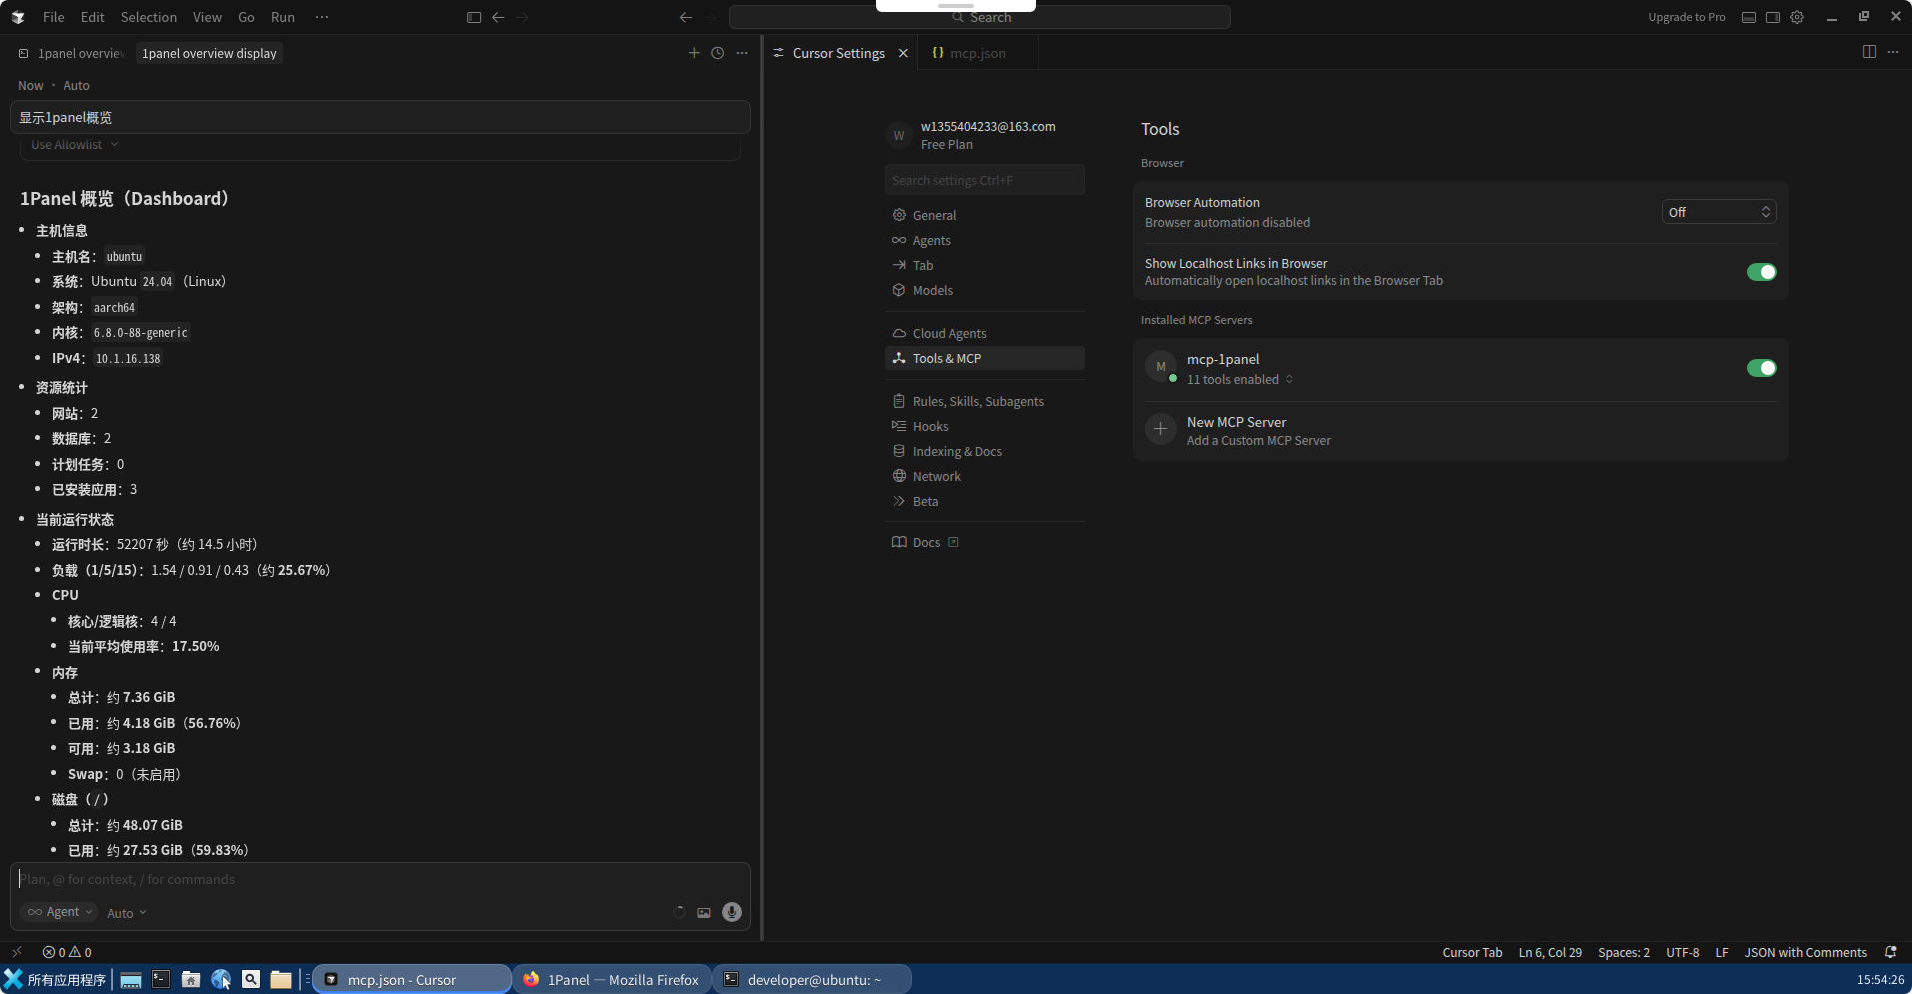1912x994 pixels.
Task: Click the top Search command bar
Action: pos(980,17)
